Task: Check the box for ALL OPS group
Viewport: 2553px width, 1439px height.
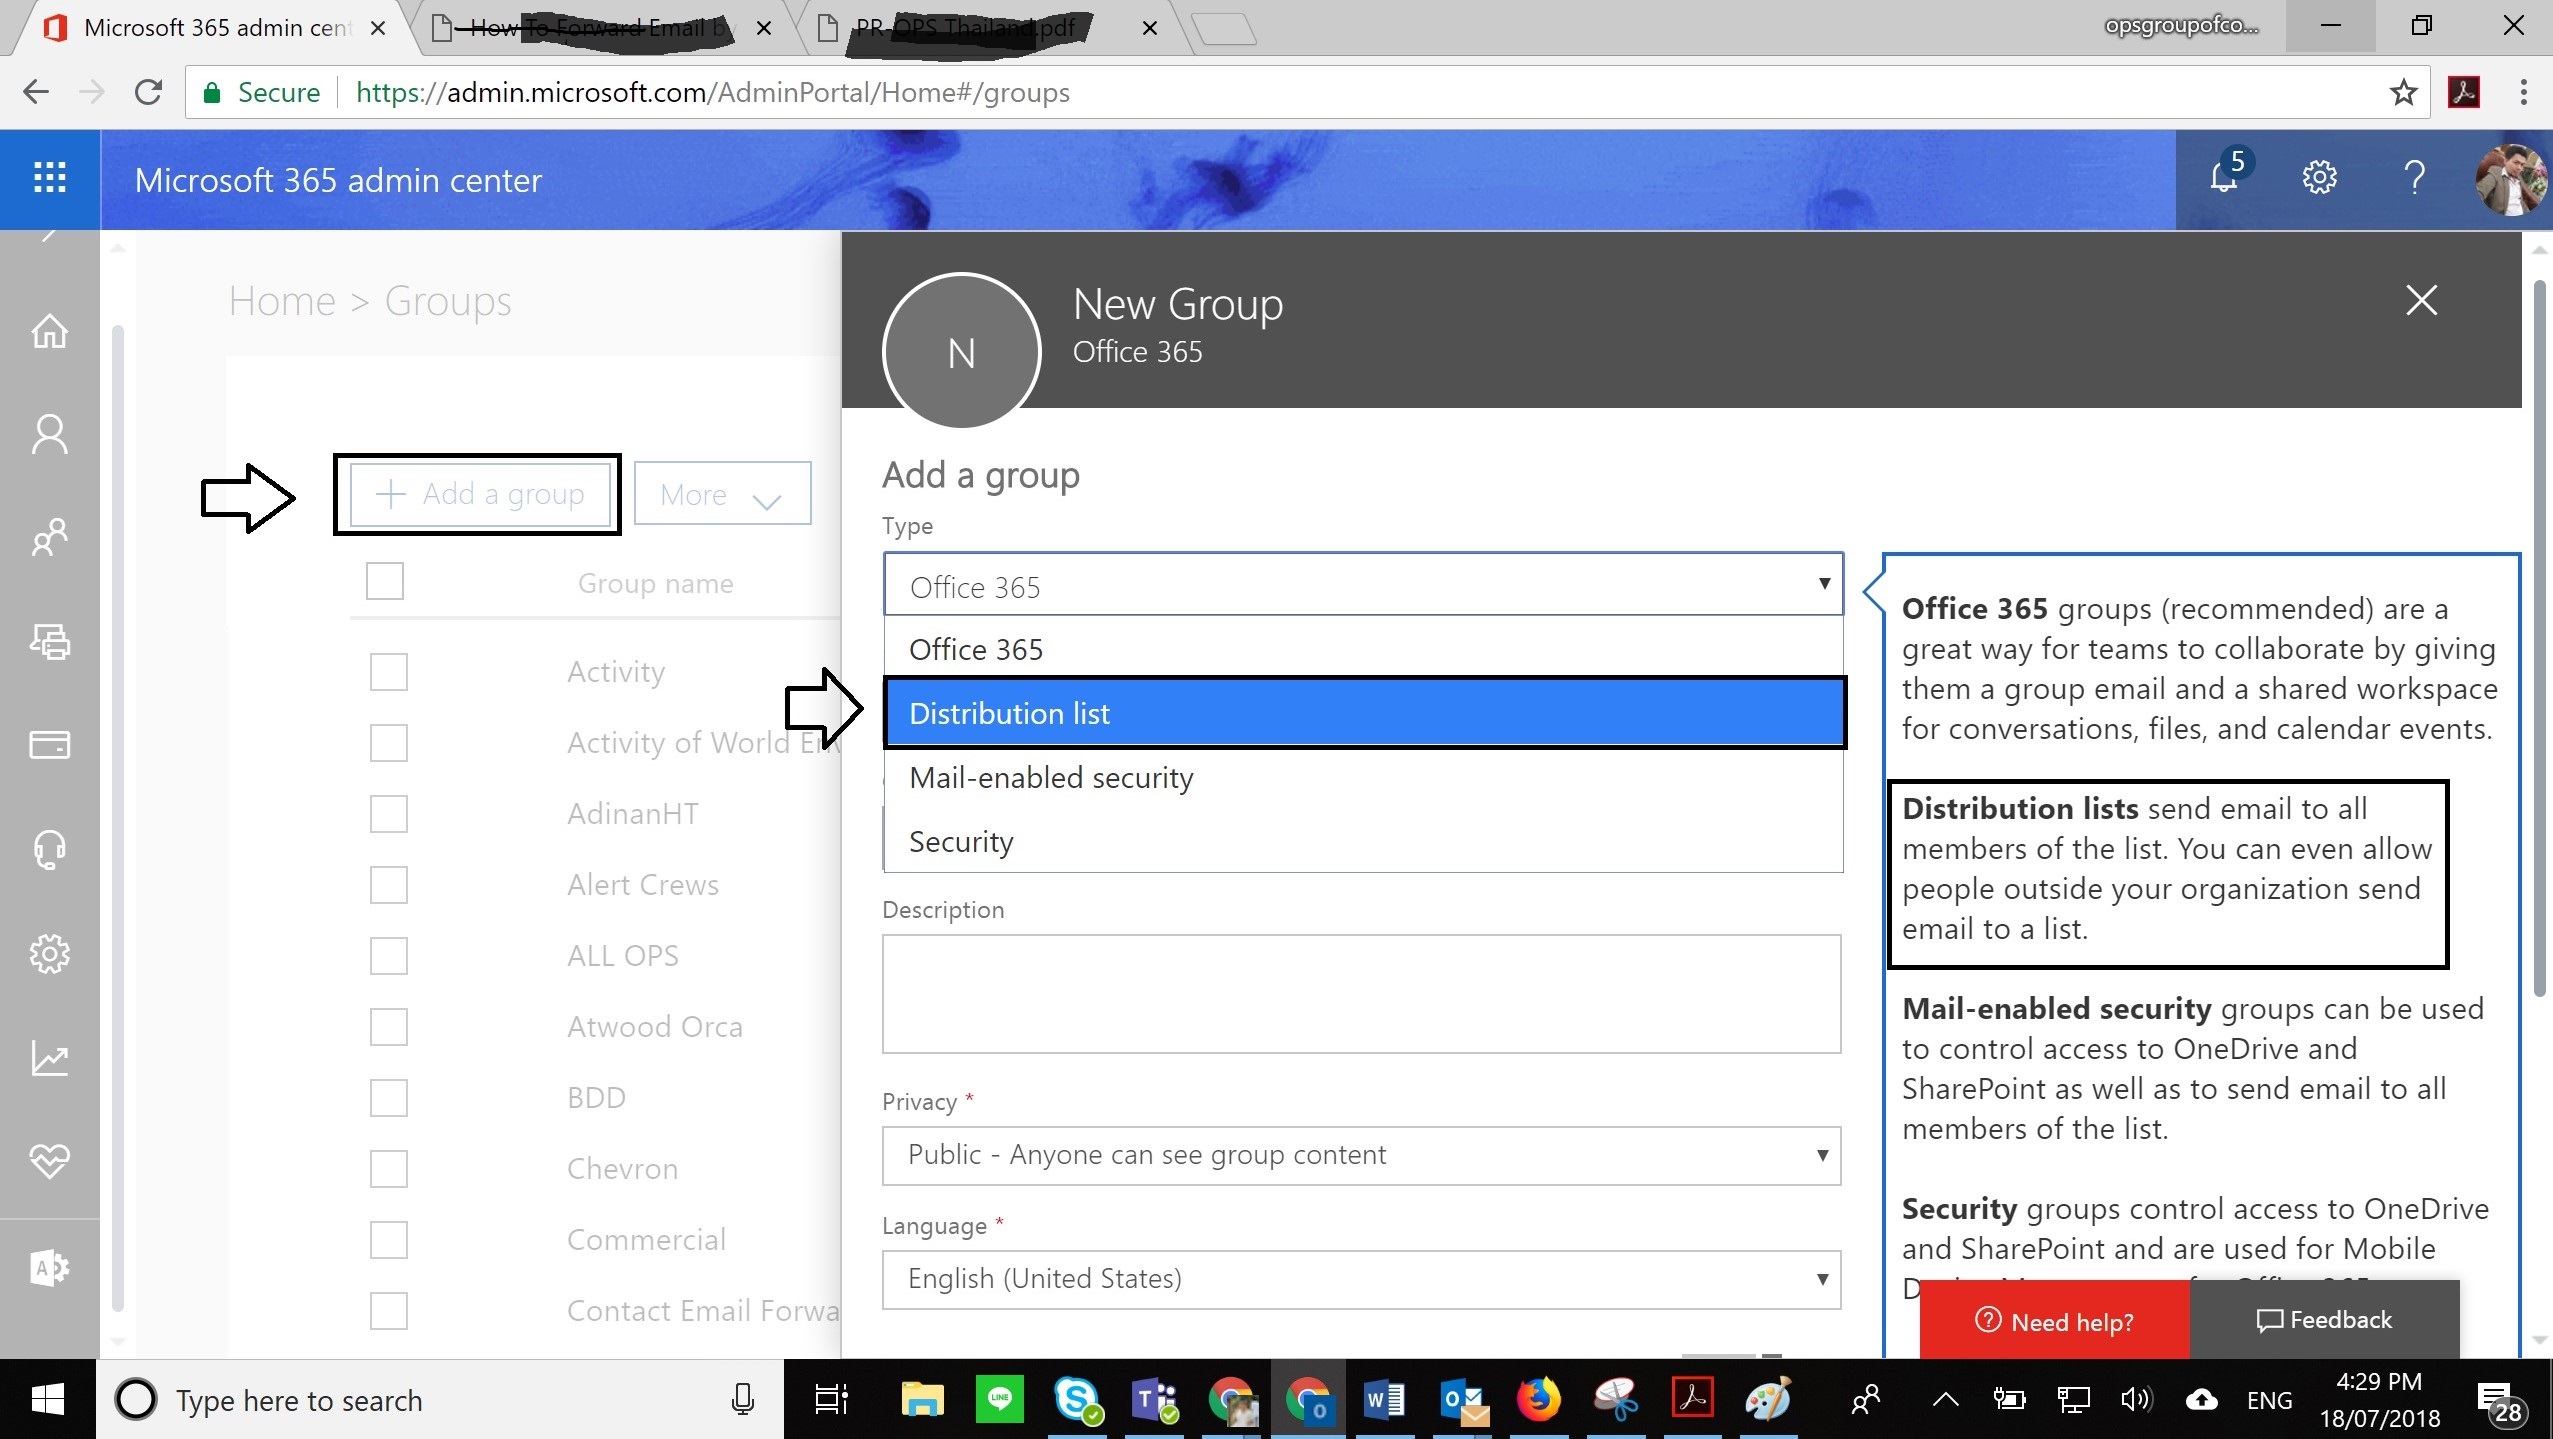Action: click(388, 956)
